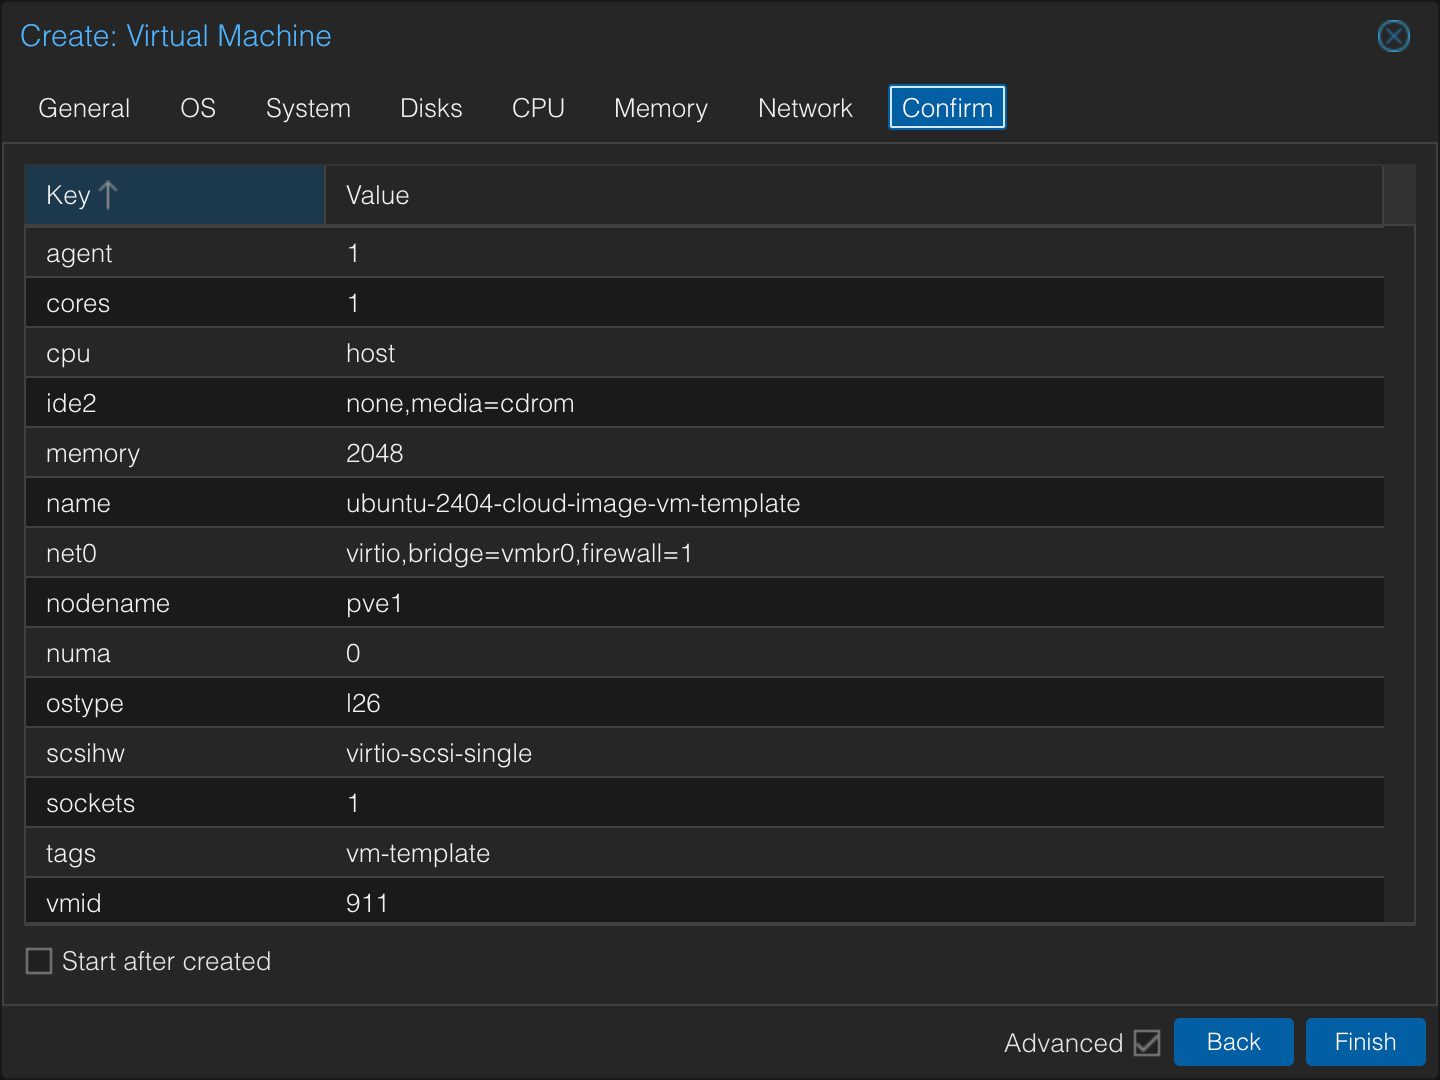
Task: Go to the System tab
Action: tap(308, 108)
